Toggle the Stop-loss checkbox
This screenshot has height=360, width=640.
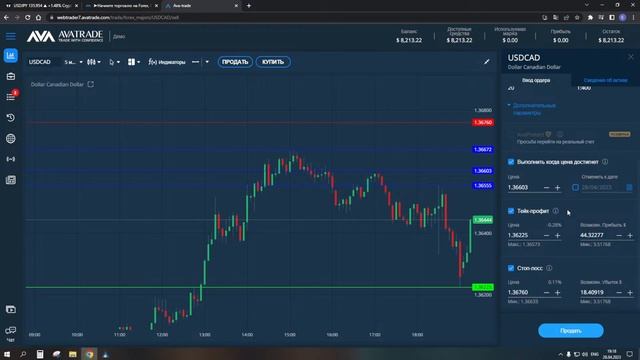click(511, 268)
